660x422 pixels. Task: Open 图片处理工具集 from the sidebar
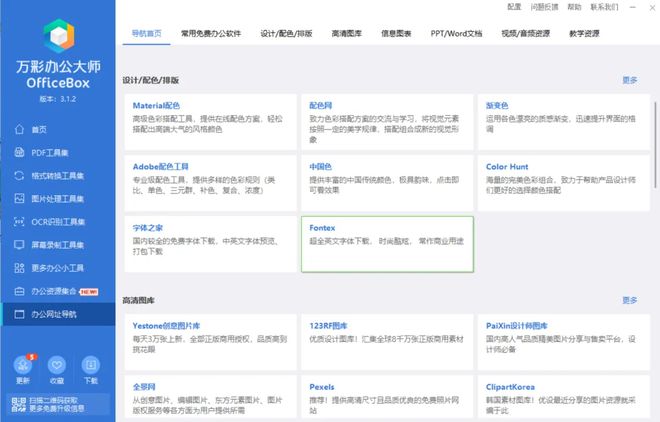click(x=18, y=199)
